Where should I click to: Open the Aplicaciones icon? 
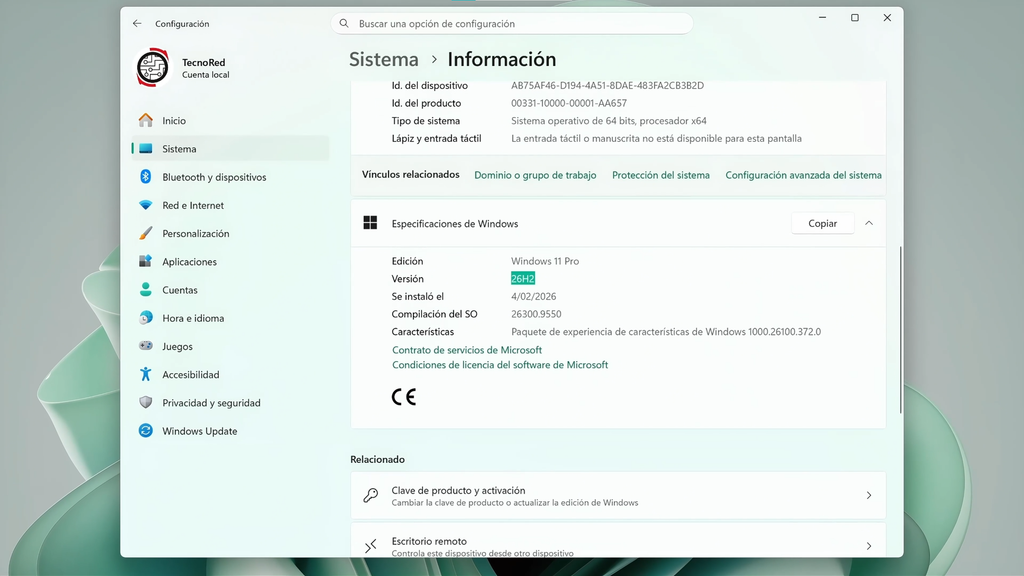click(x=146, y=261)
